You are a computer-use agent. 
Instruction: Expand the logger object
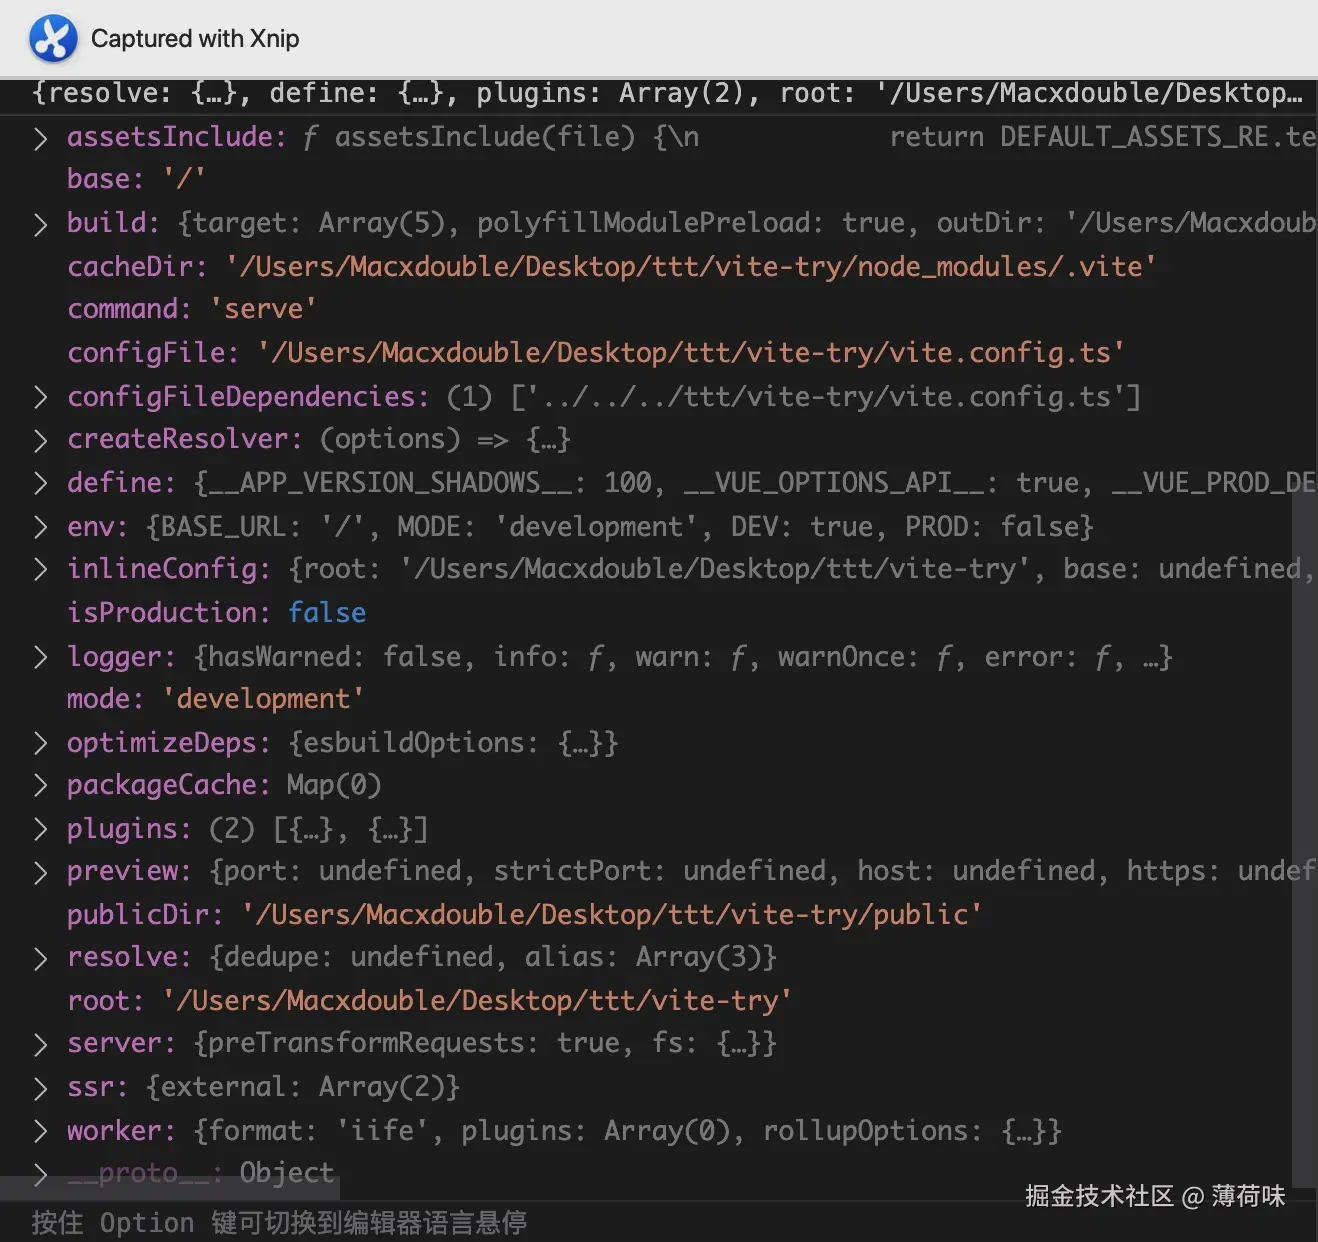coord(40,658)
